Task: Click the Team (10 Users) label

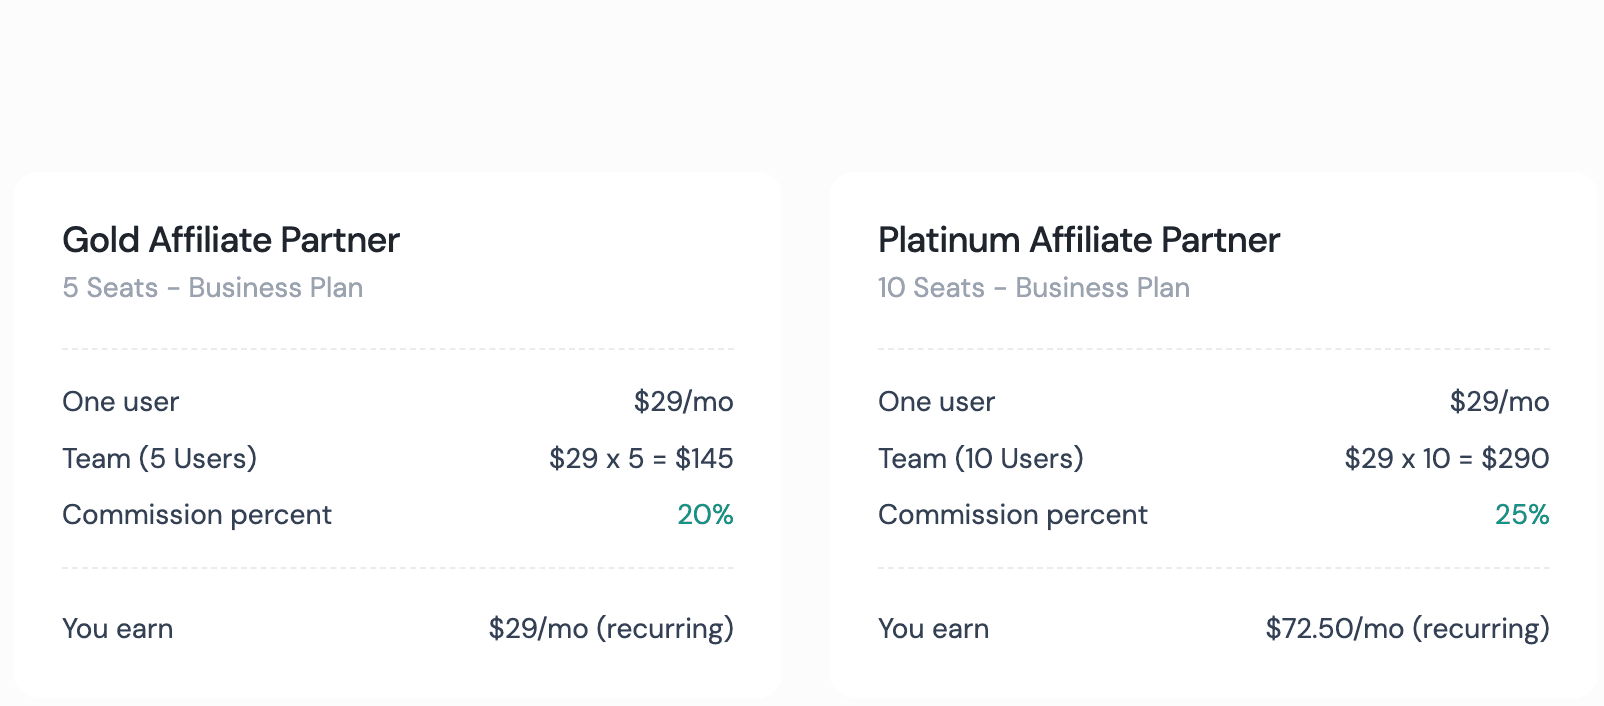Action: [981, 459]
